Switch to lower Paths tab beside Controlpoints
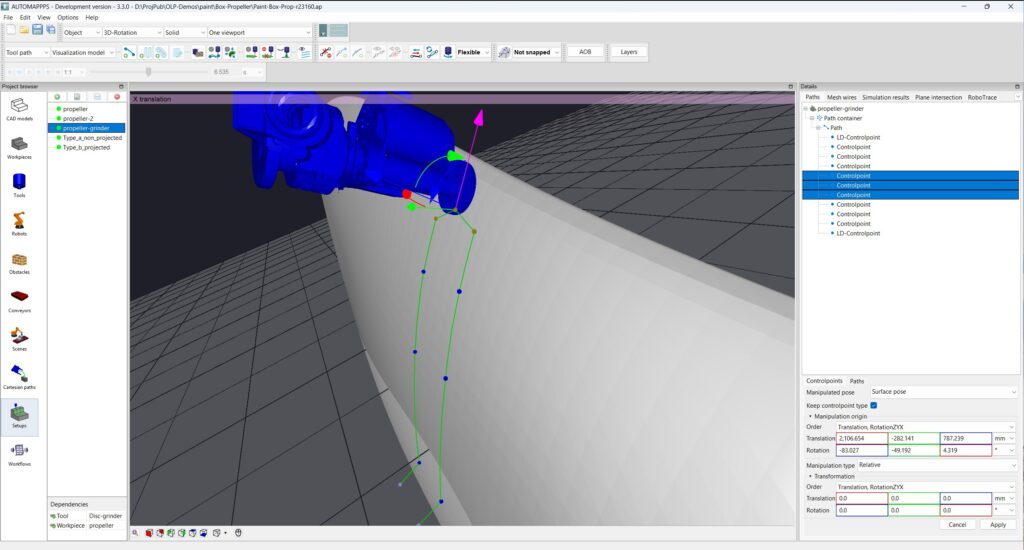The image size is (1024, 550). [x=857, y=381]
